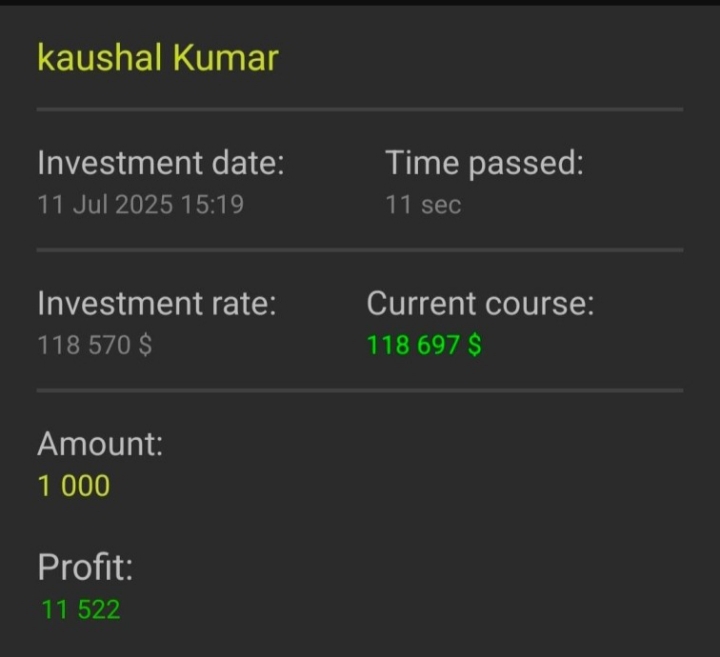This screenshot has height=657, width=720.
Task: Click the divider line above Investment rate
Action: 360,249
